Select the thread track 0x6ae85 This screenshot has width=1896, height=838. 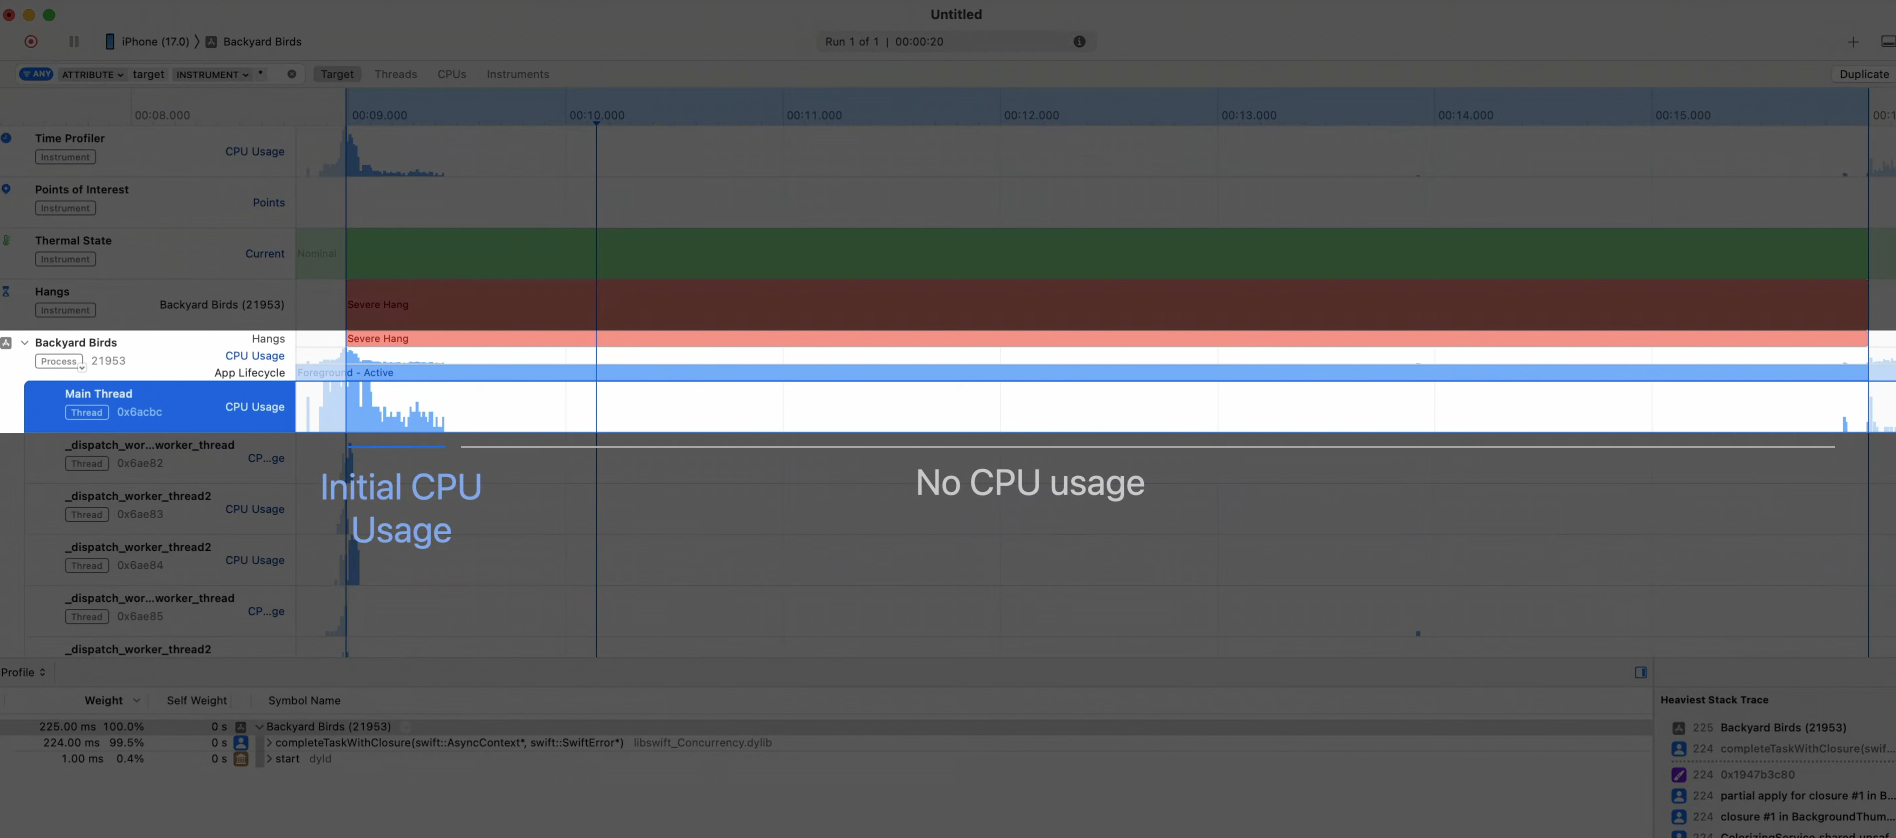(x=160, y=611)
